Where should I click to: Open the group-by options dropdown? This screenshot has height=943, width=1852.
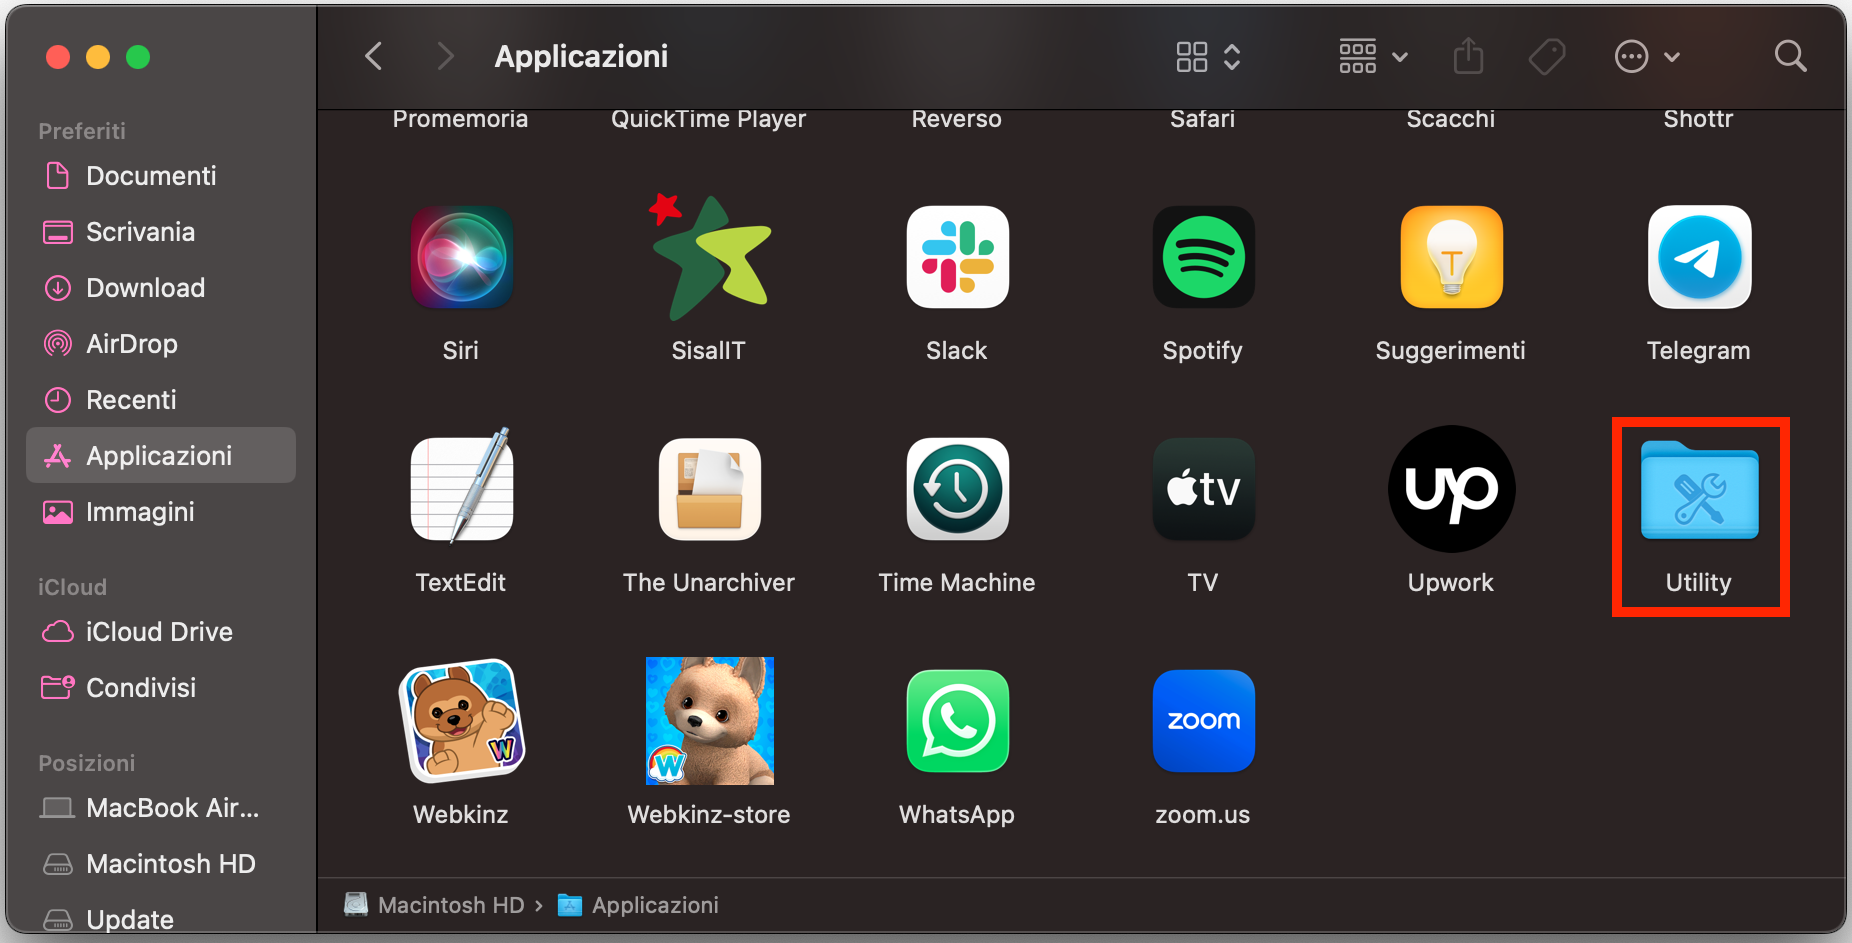tap(1374, 57)
